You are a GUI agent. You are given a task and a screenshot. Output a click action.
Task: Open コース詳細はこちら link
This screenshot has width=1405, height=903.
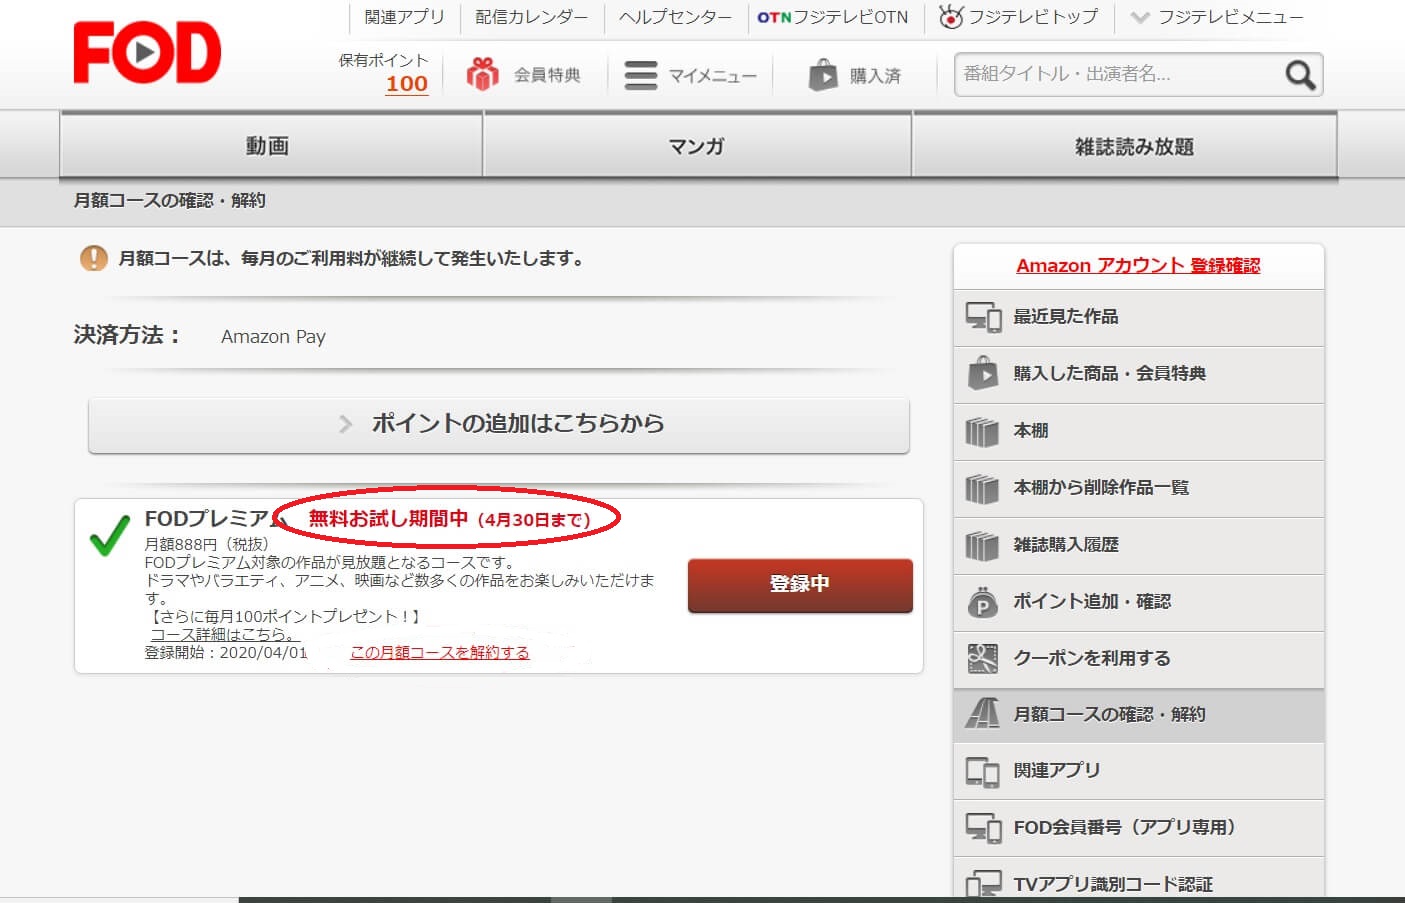pos(225,634)
